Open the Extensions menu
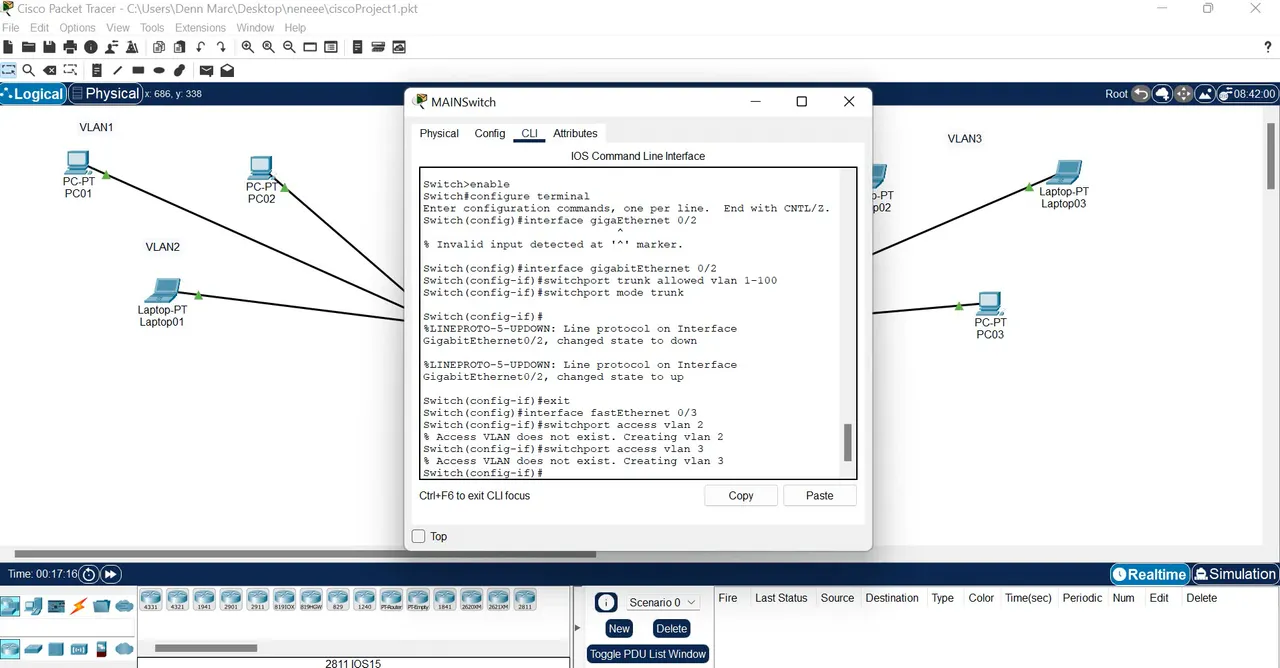1280x668 pixels. pos(200,28)
